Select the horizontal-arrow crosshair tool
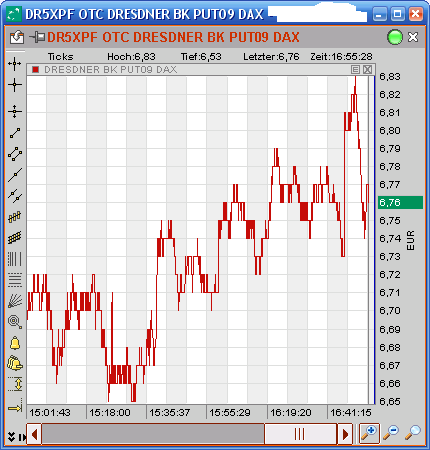Viewport: 430px width, 450px height. tap(15, 63)
